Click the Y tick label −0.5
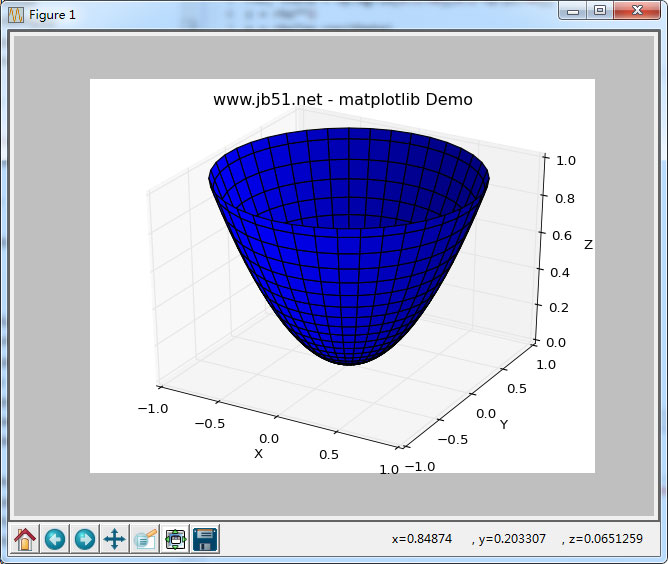668x564 pixels. tap(452, 439)
